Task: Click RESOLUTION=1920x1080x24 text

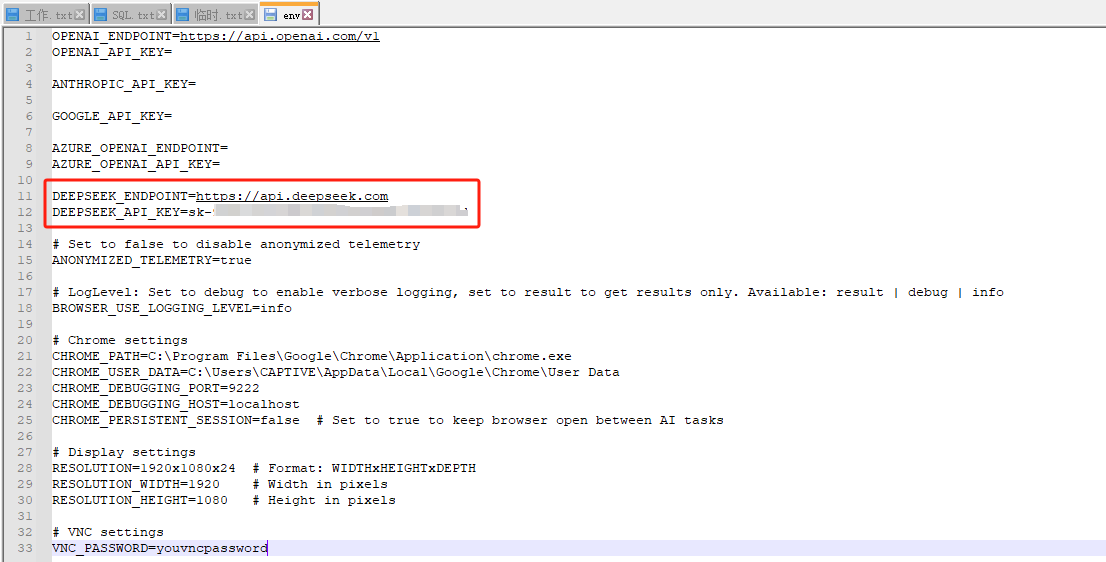Action: [x=144, y=468]
